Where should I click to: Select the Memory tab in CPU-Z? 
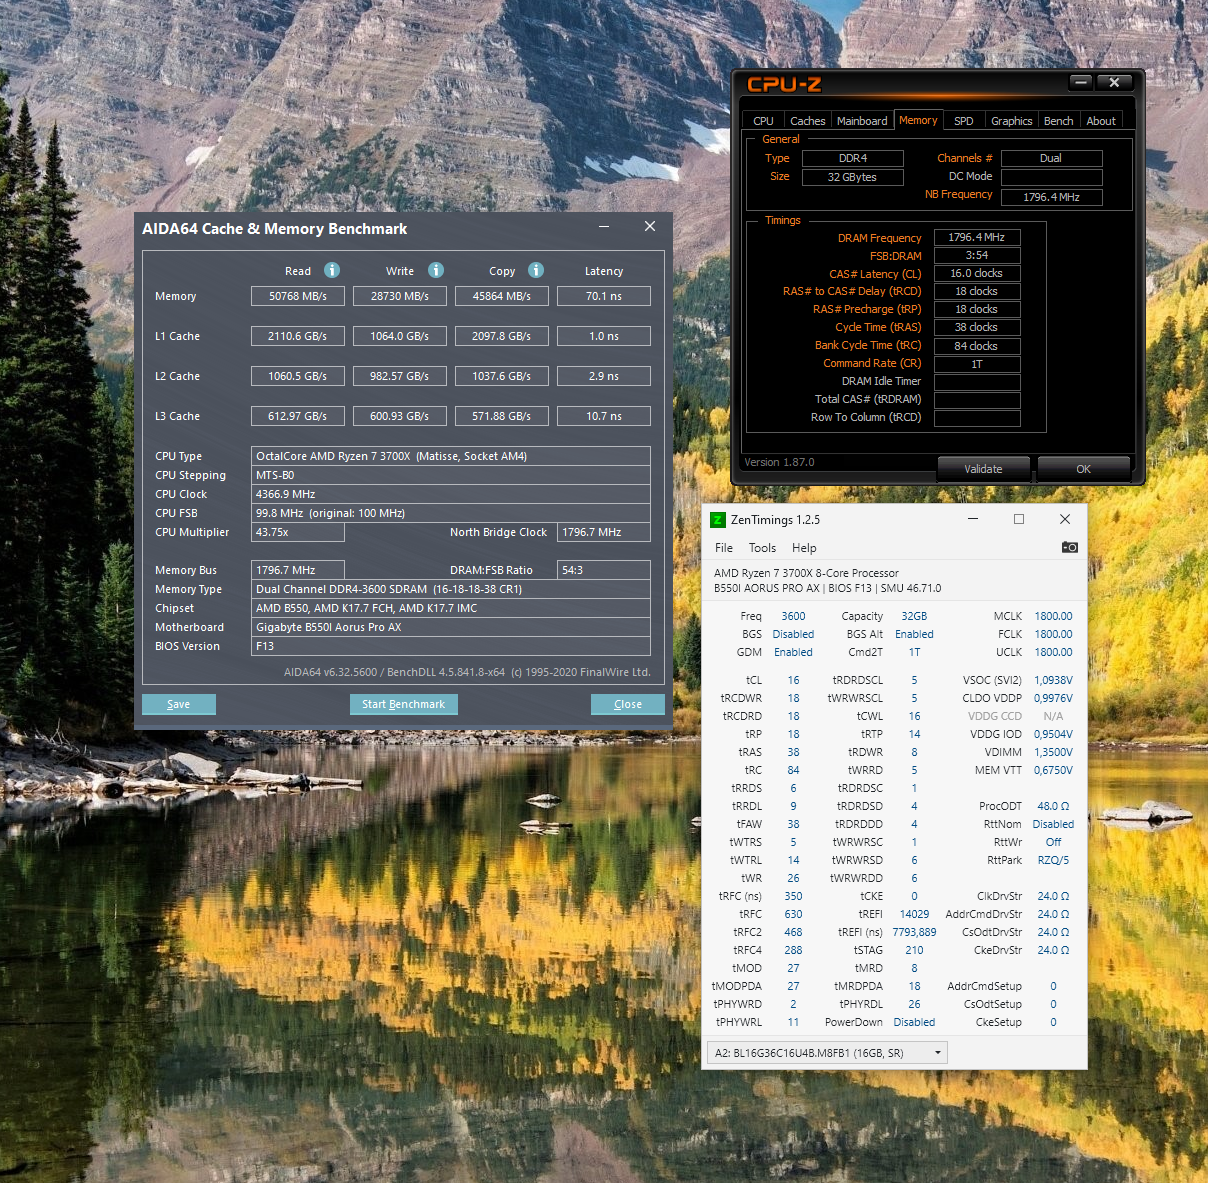click(918, 120)
